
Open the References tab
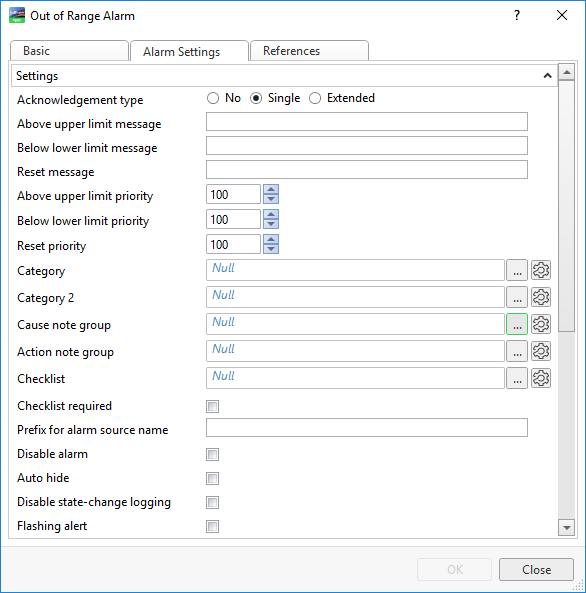pyautogui.click(x=309, y=51)
